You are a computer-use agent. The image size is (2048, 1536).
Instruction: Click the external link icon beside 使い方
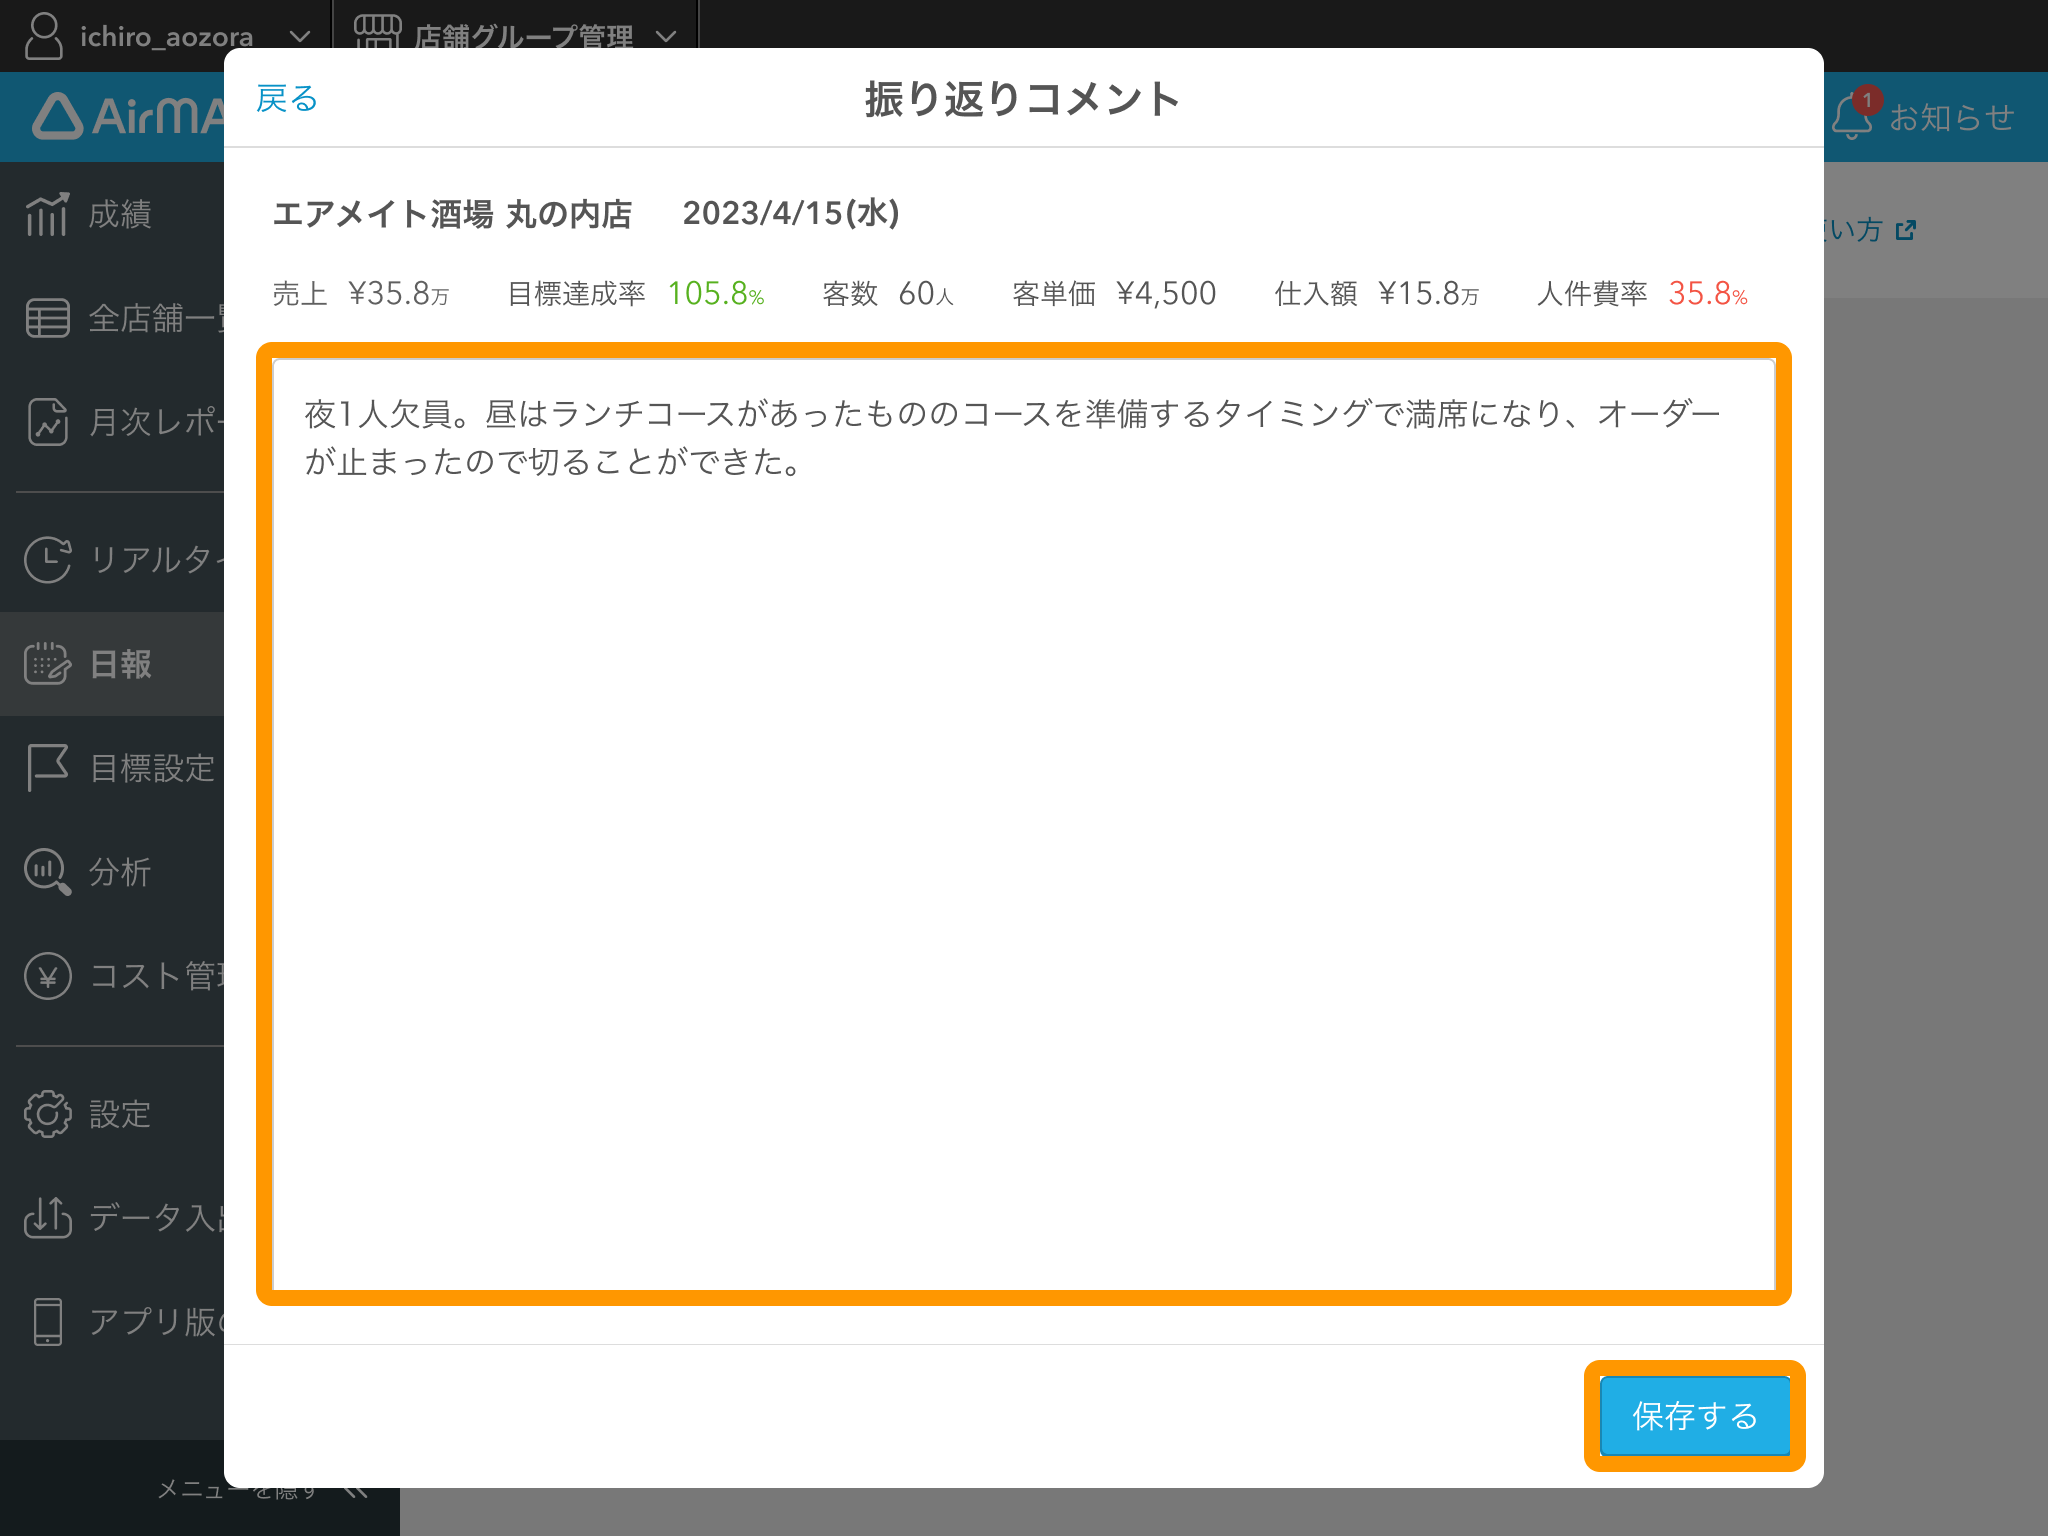coord(1906,230)
